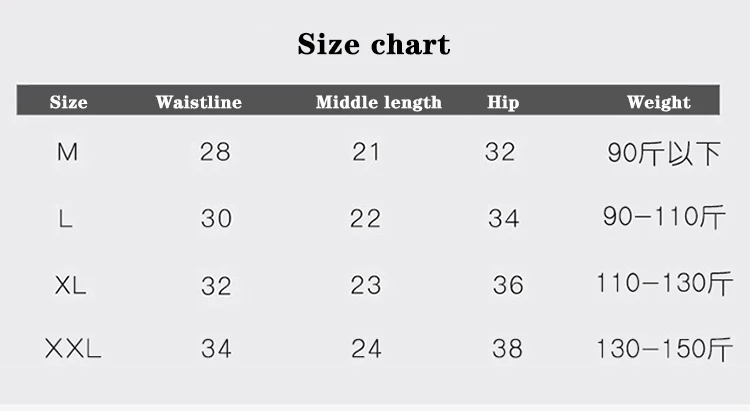Select waistline value 30 in L row
This screenshot has height=411, width=750.
(216, 219)
